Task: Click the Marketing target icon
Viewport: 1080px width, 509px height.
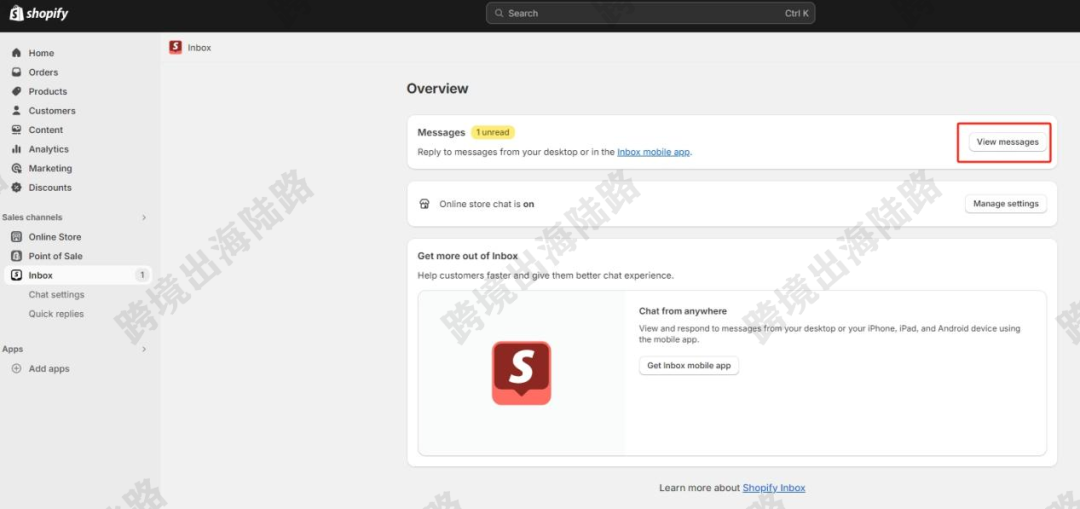Action: tap(17, 169)
